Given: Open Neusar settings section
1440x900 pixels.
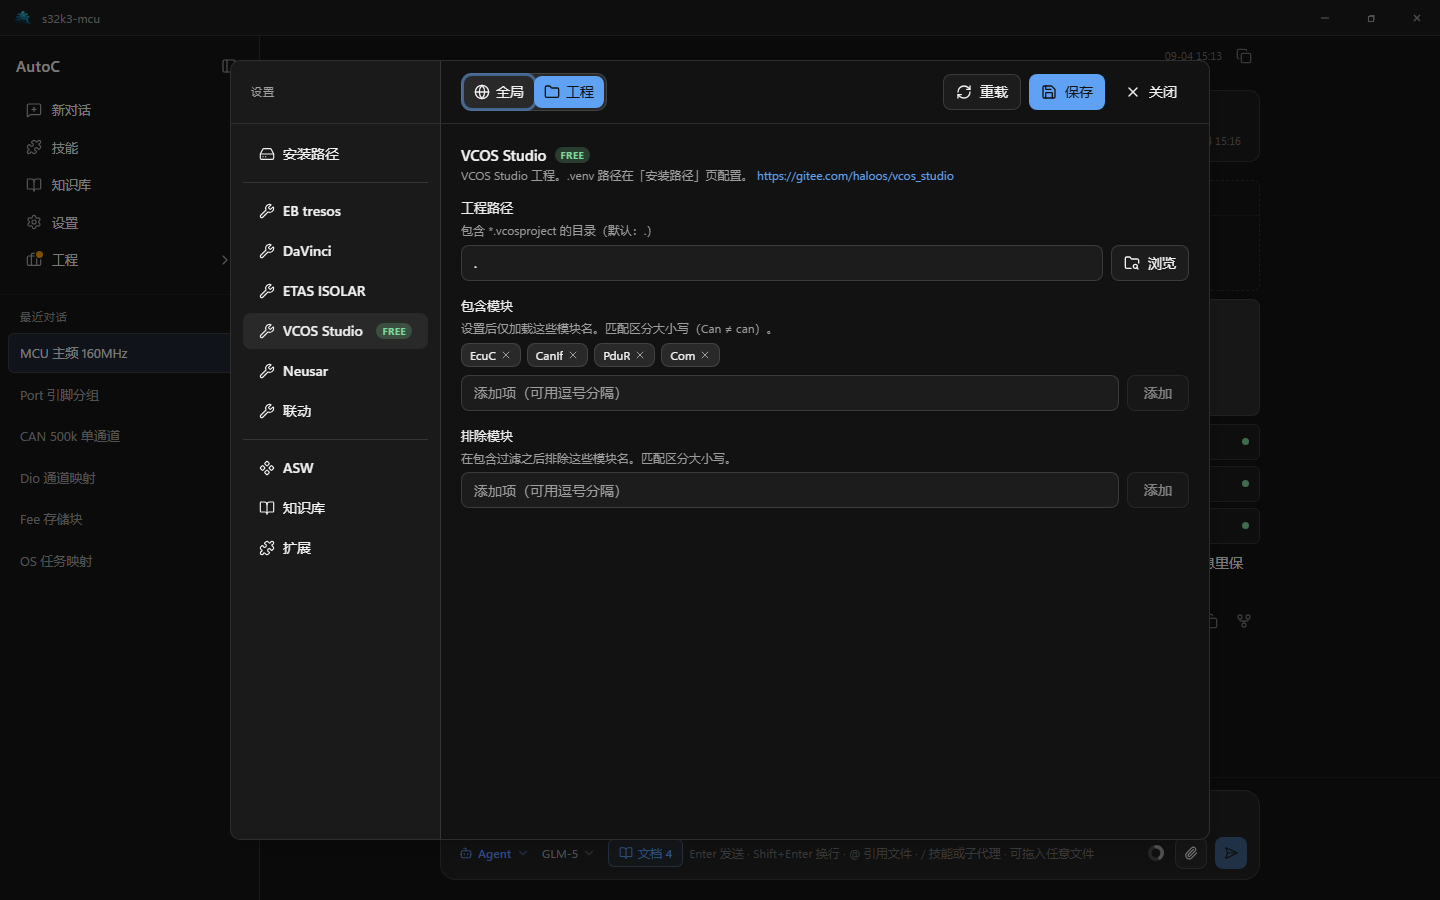Looking at the screenshot, I should [335, 371].
